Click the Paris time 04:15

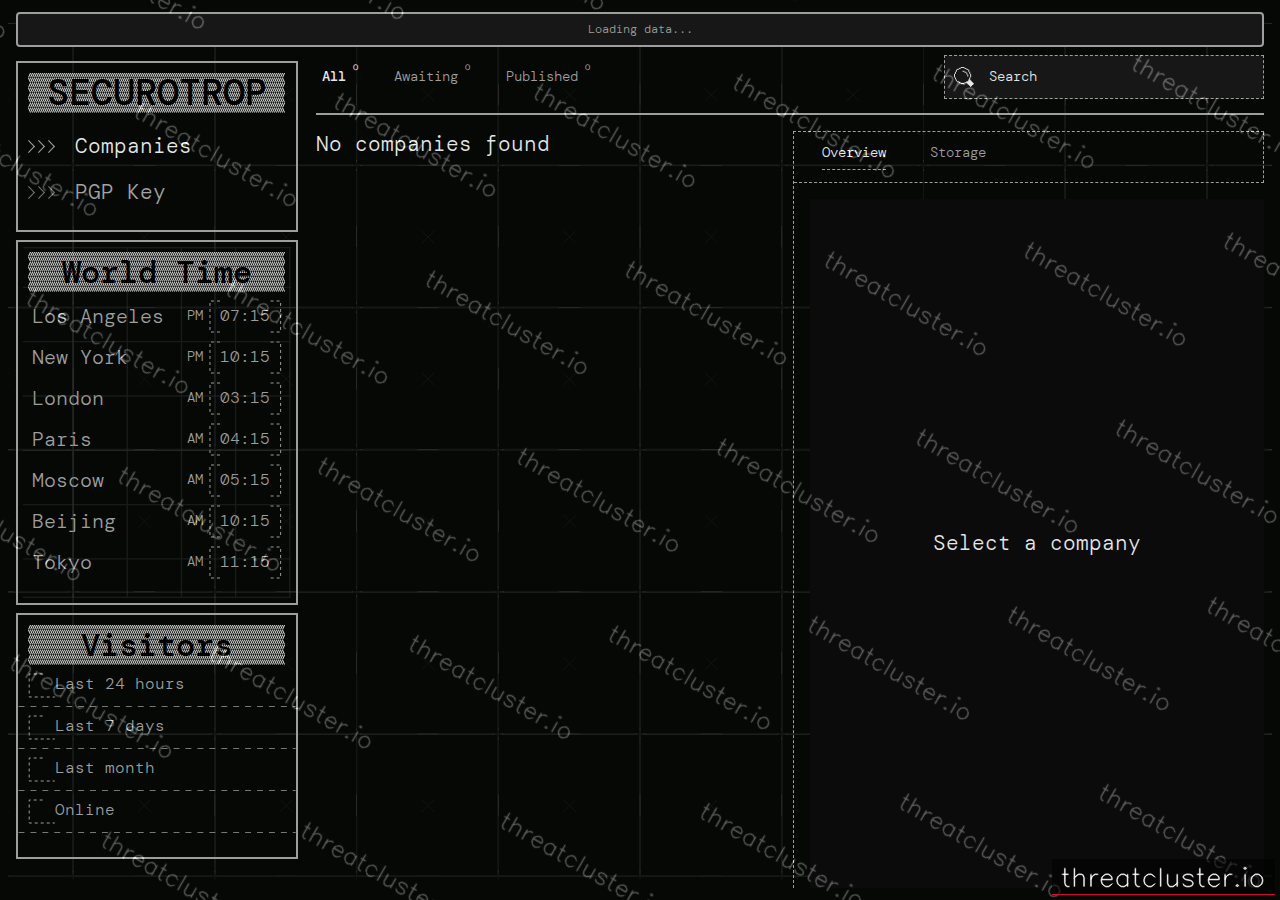point(245,439)
